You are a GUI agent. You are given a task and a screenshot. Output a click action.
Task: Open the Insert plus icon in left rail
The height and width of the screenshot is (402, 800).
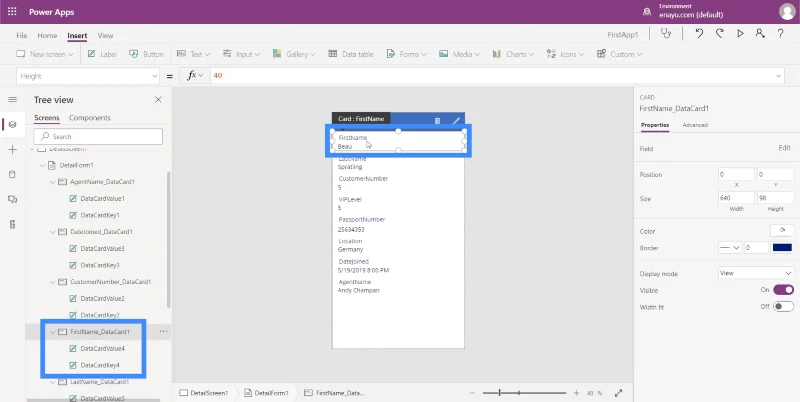[13, 149]
